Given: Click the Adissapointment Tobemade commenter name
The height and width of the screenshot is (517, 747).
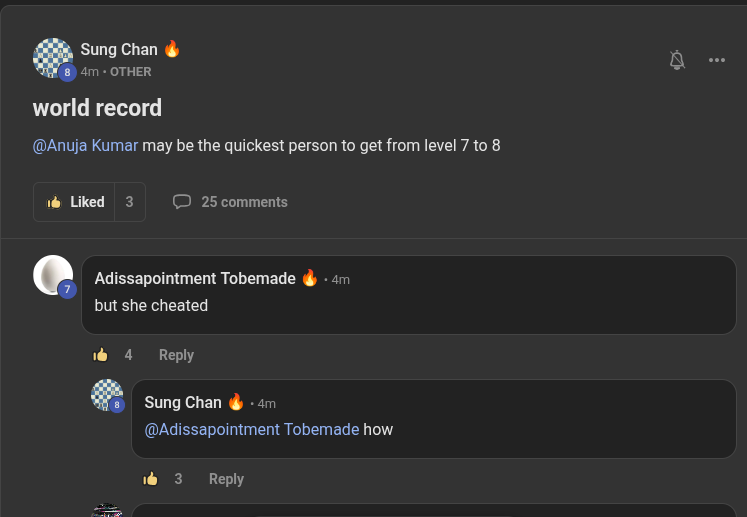Looking at the screenshot, I should click(x=195, y=278).
